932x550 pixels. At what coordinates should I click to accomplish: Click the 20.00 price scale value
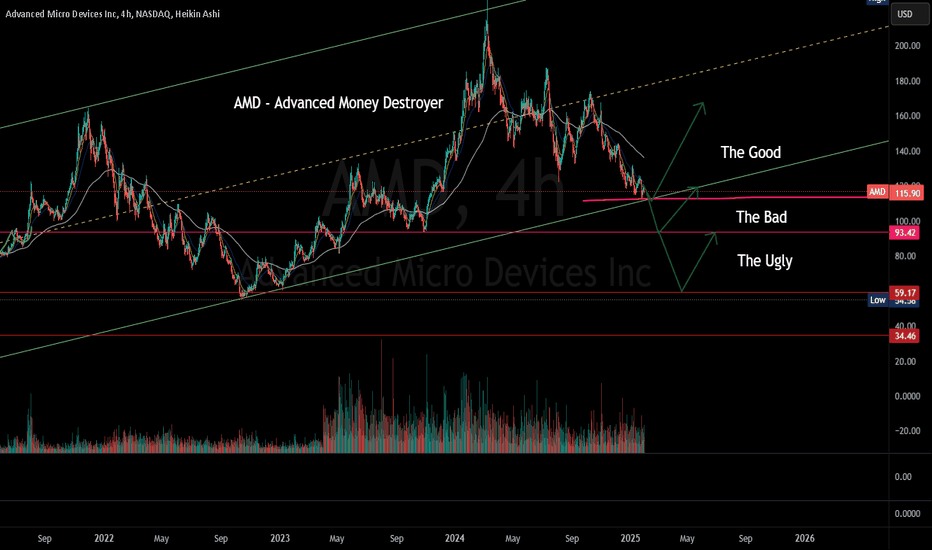pos(907,362)
